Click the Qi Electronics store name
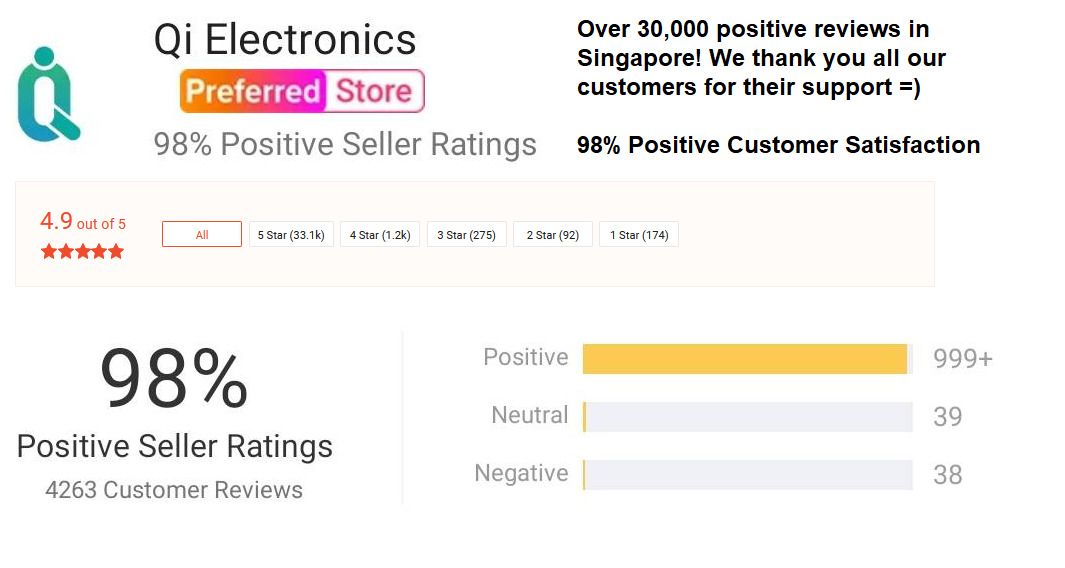The image size is (1065, 568). (285, 41)
